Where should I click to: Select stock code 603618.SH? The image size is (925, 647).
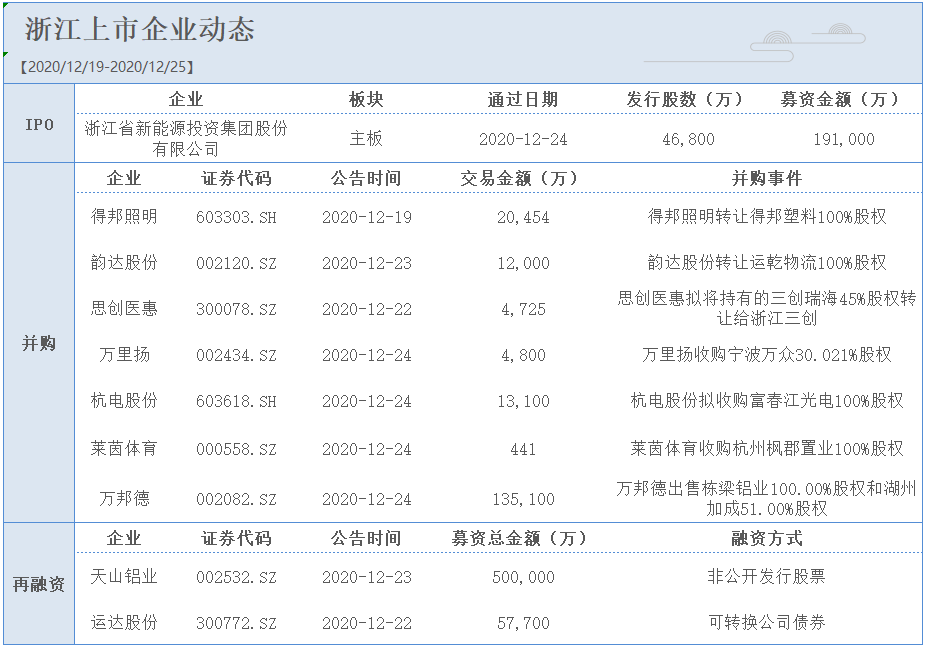tap(236, 402)
